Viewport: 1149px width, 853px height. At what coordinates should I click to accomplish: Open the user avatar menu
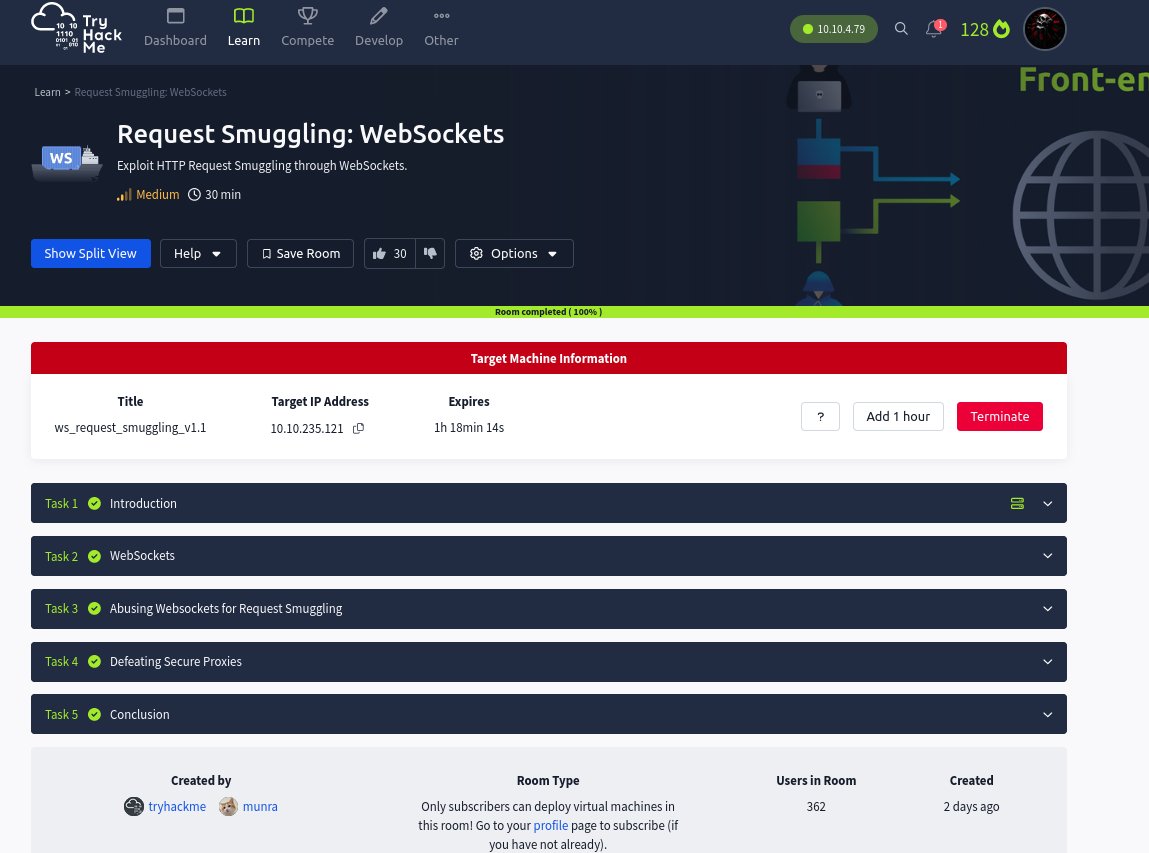[x=1044, y=29]
